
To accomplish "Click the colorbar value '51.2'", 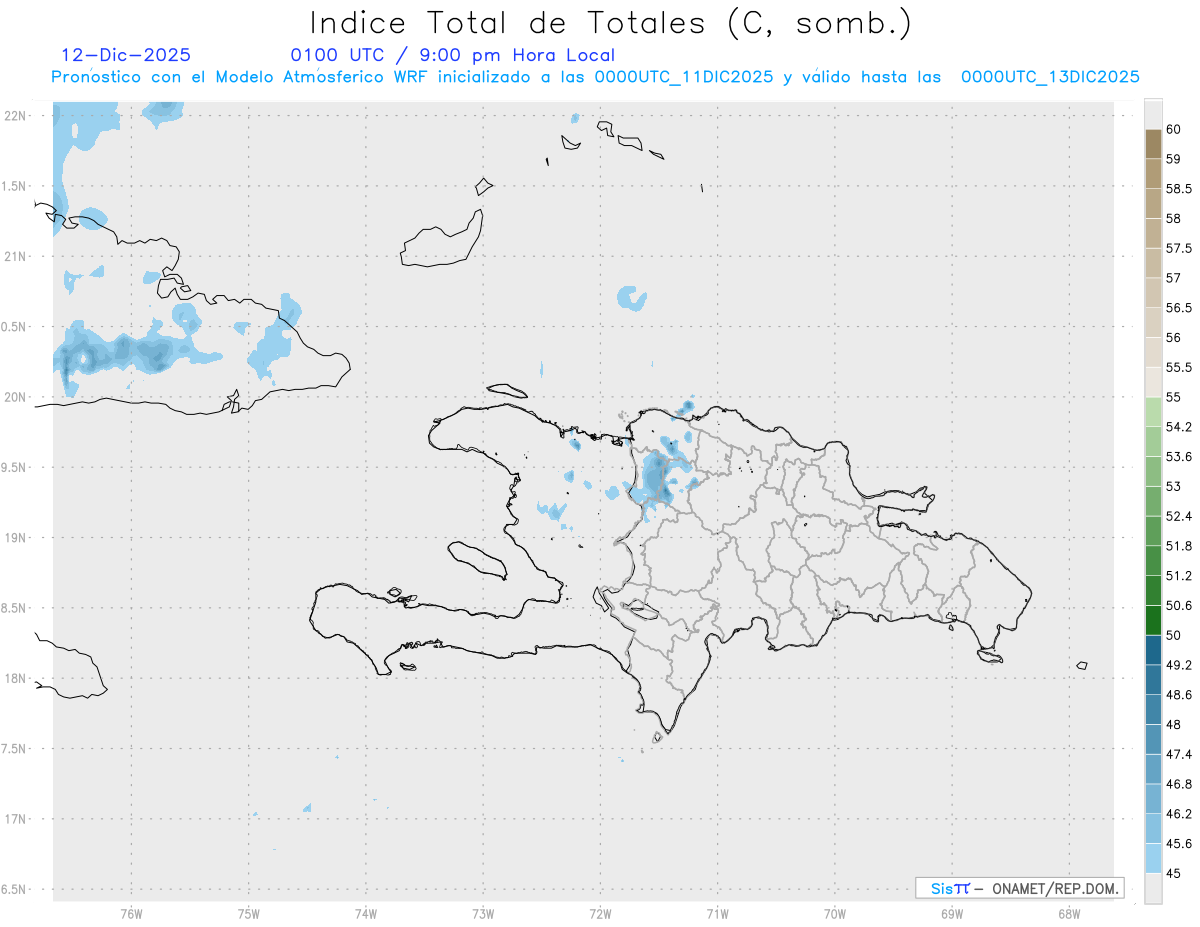I will point(1179,576).
